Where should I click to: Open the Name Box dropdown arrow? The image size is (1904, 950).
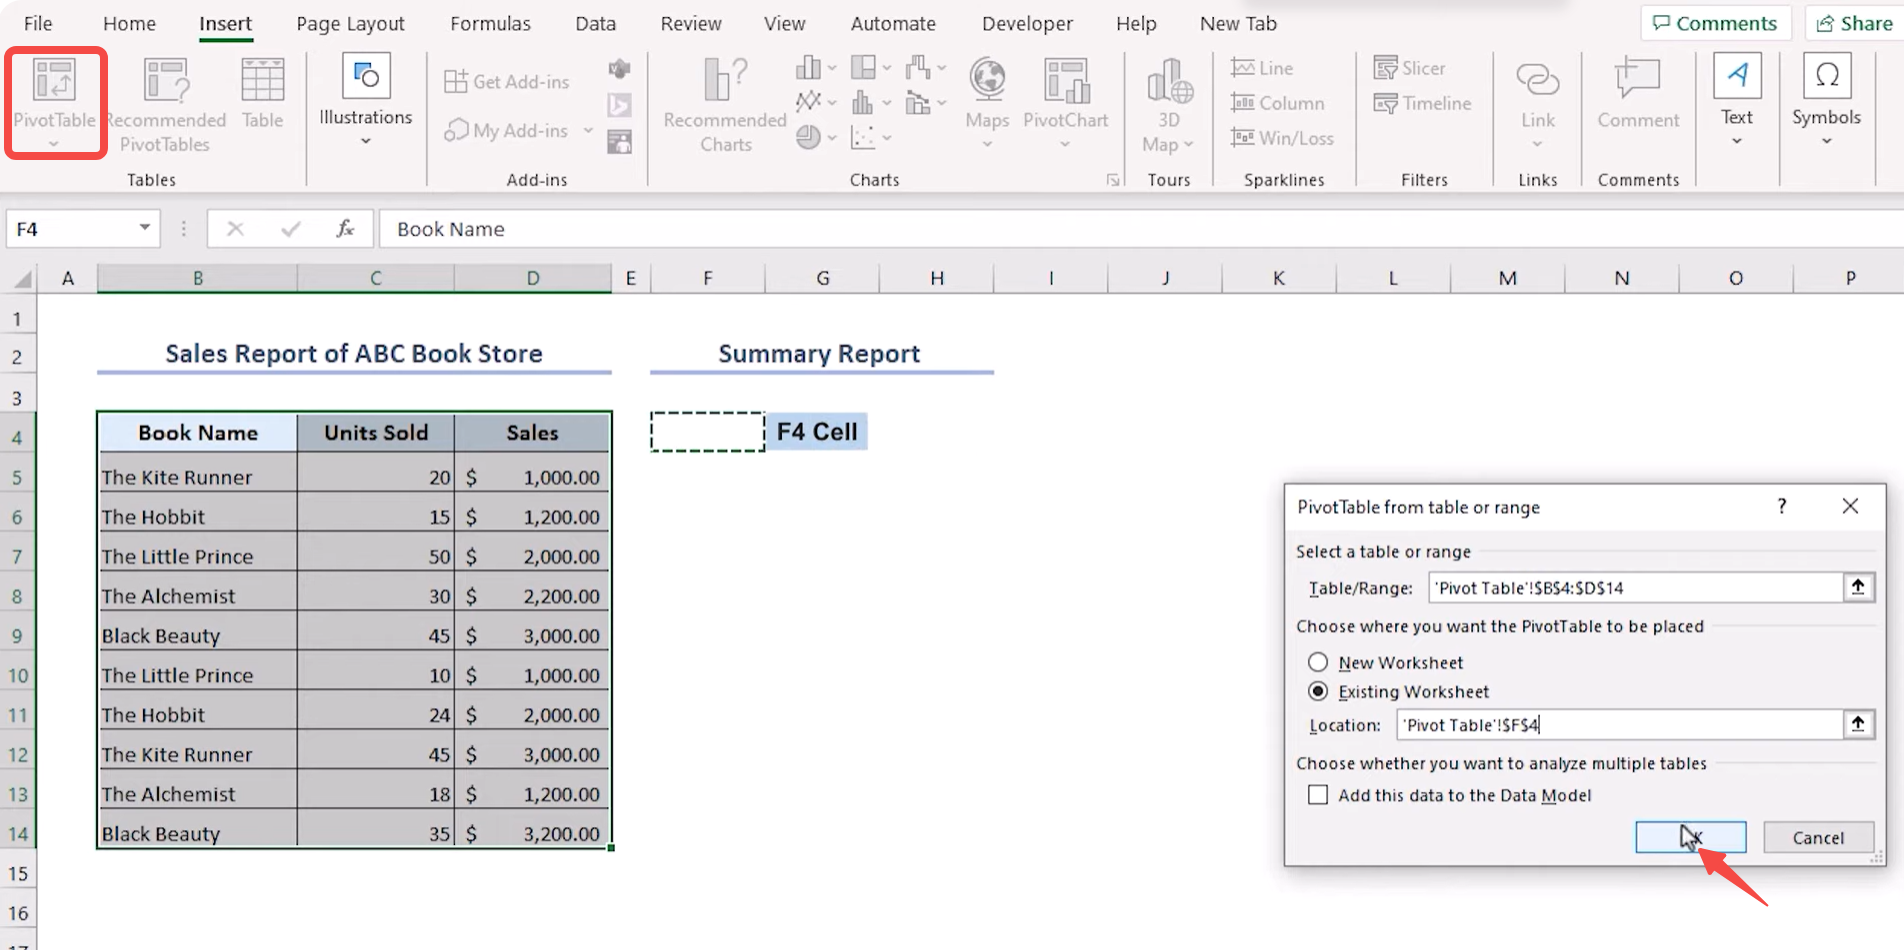click(145, 228)
